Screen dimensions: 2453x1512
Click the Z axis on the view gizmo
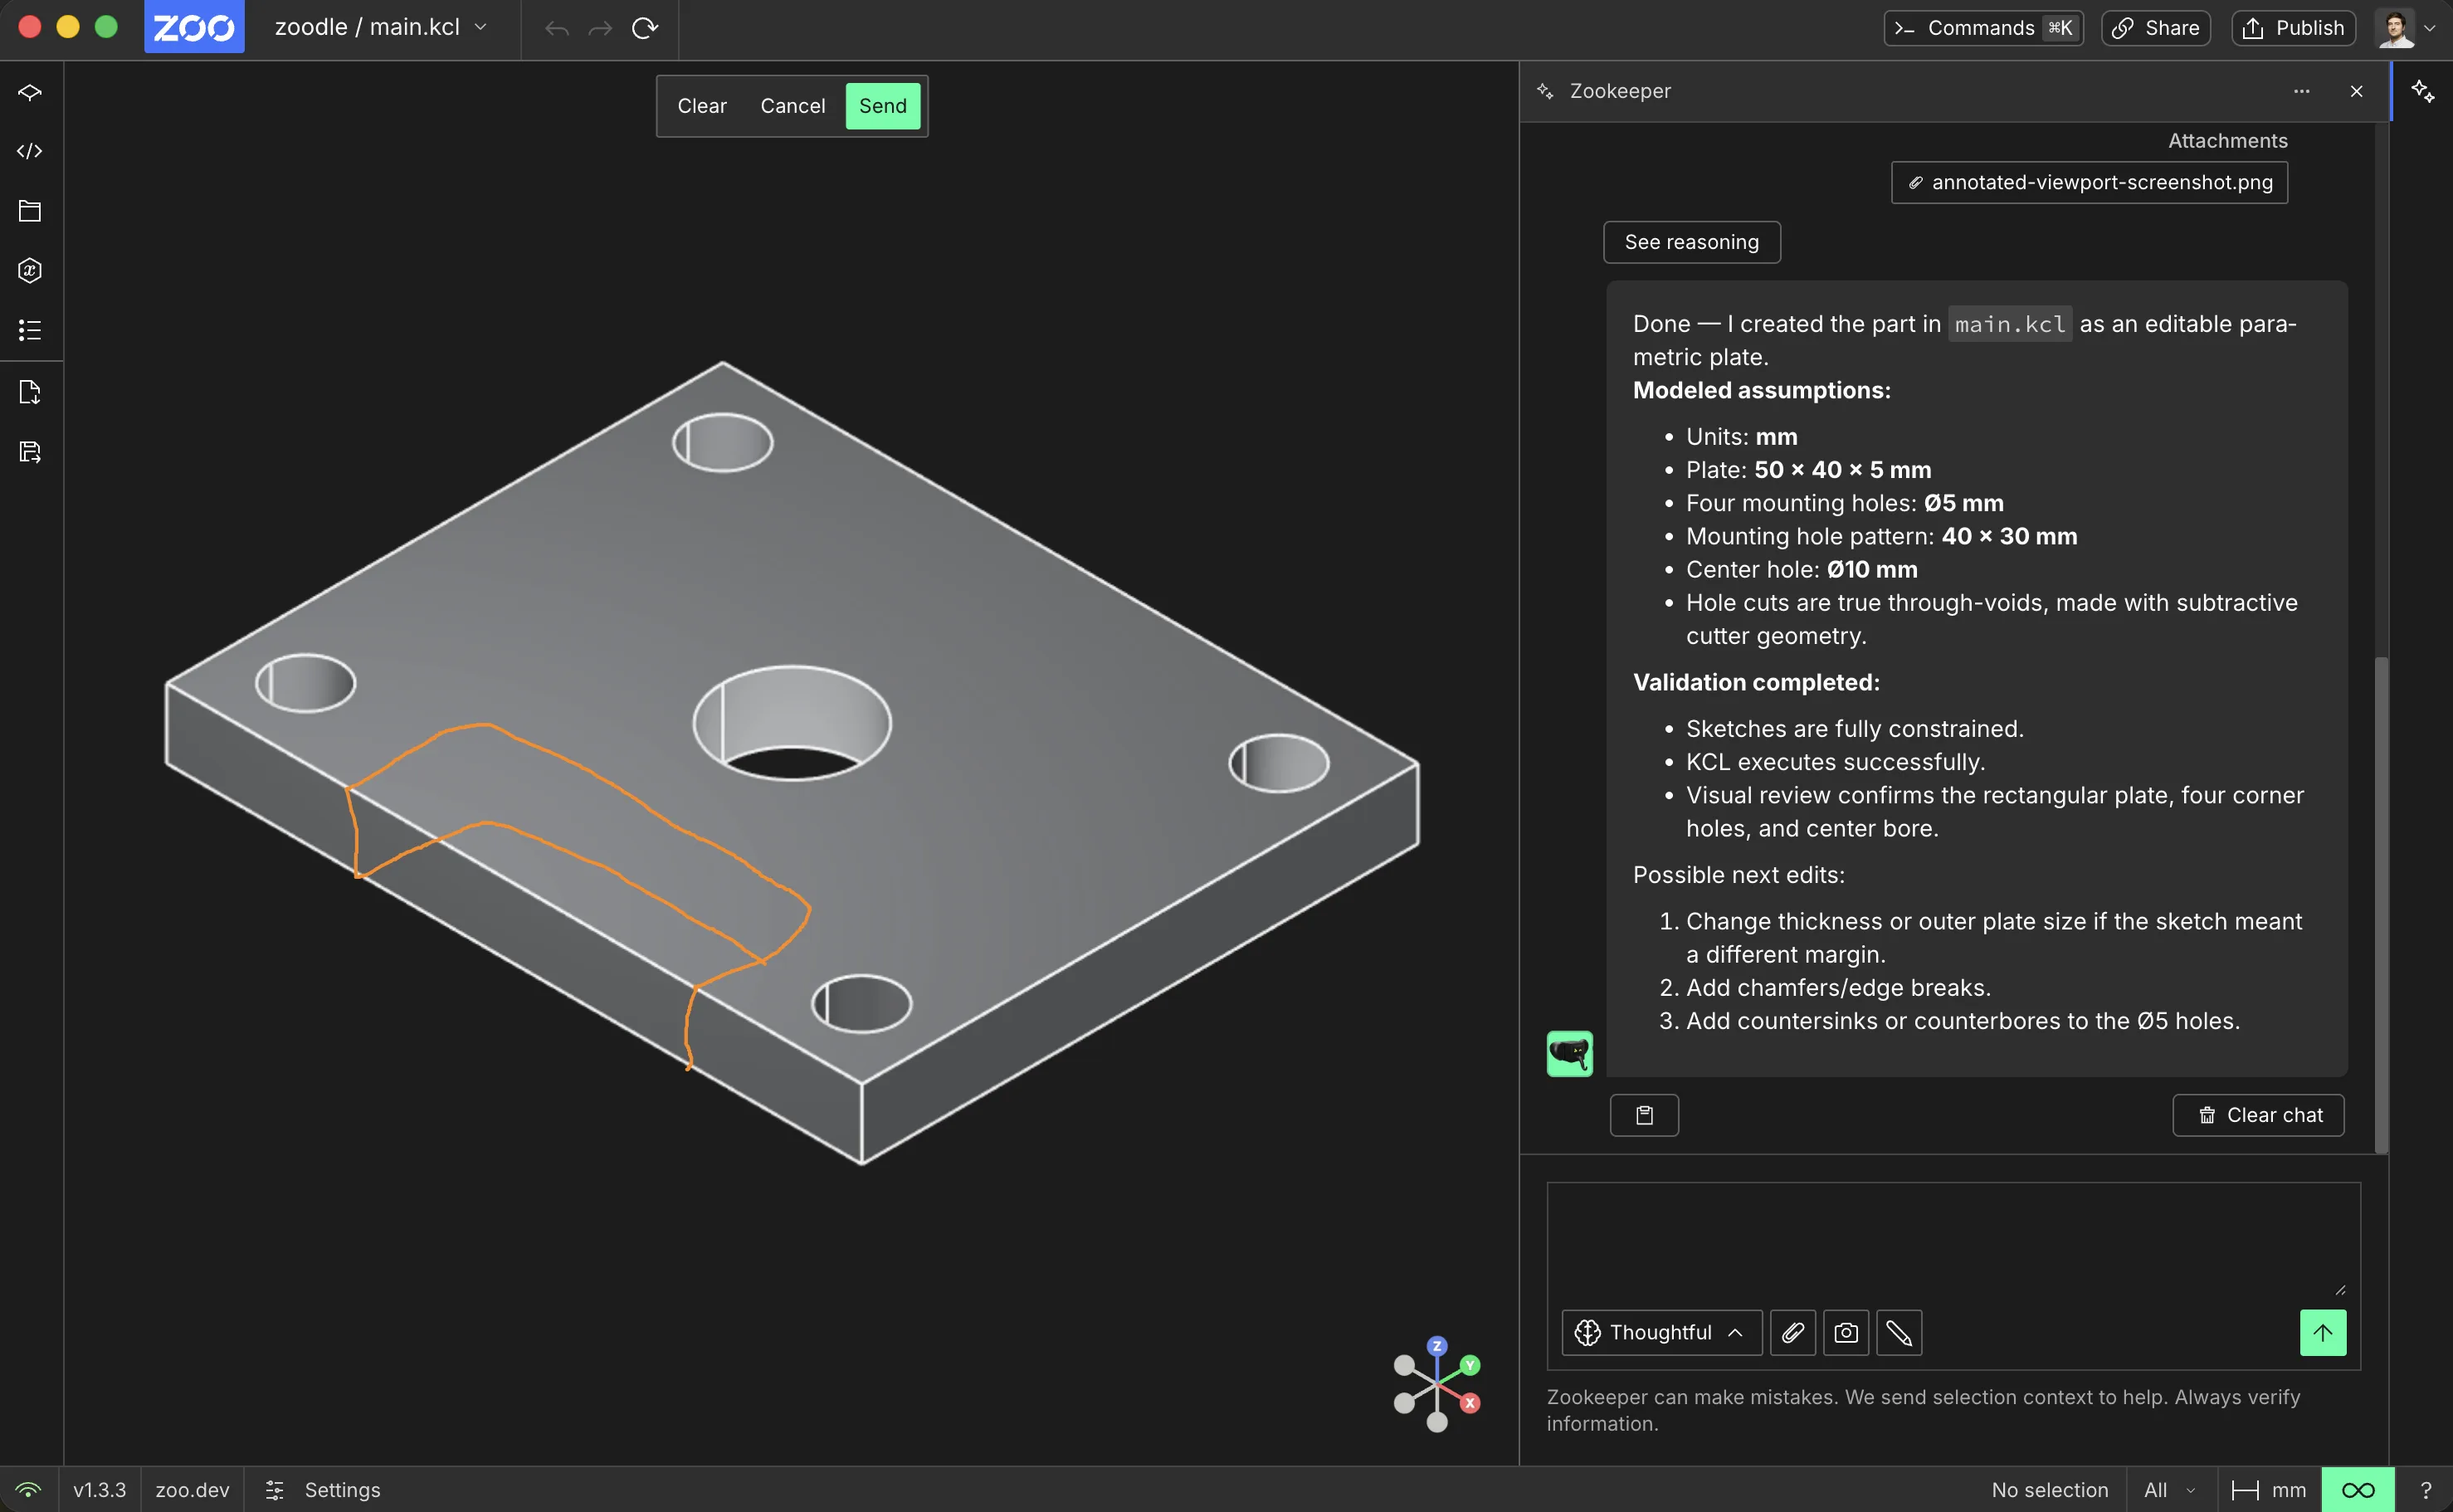pos(1437,1346)
